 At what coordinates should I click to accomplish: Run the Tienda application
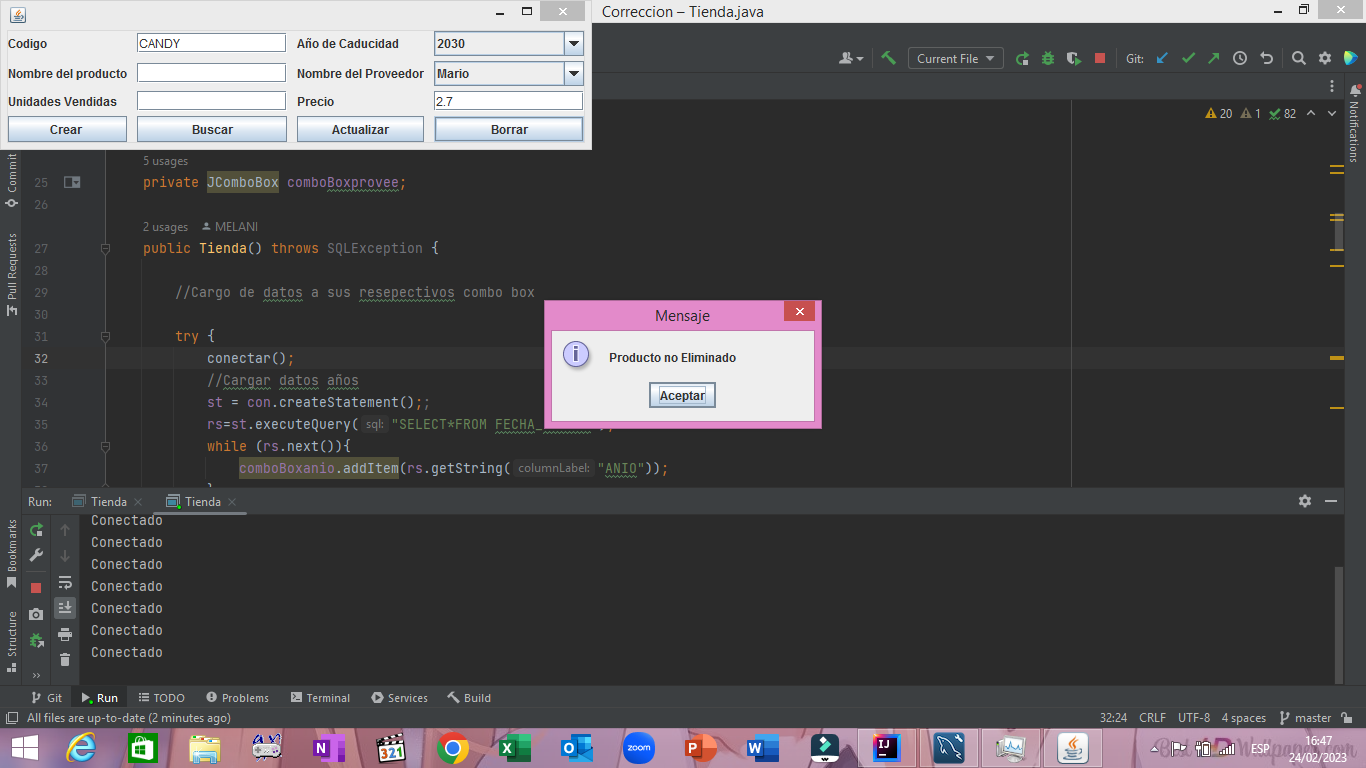[x=1022, y=58]
